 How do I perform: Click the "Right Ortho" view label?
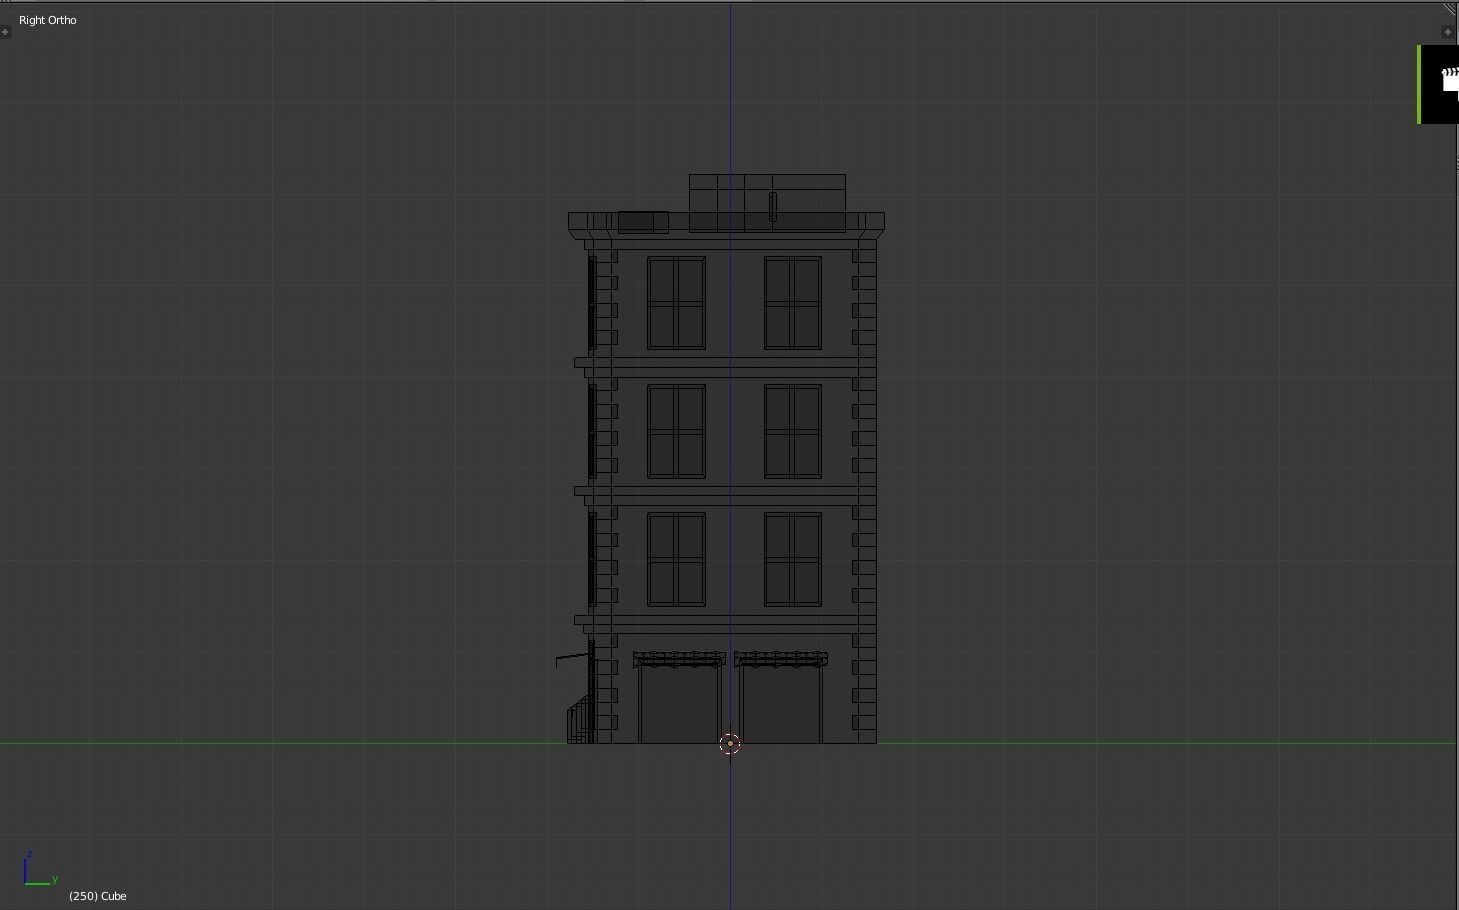coord(47,20)
